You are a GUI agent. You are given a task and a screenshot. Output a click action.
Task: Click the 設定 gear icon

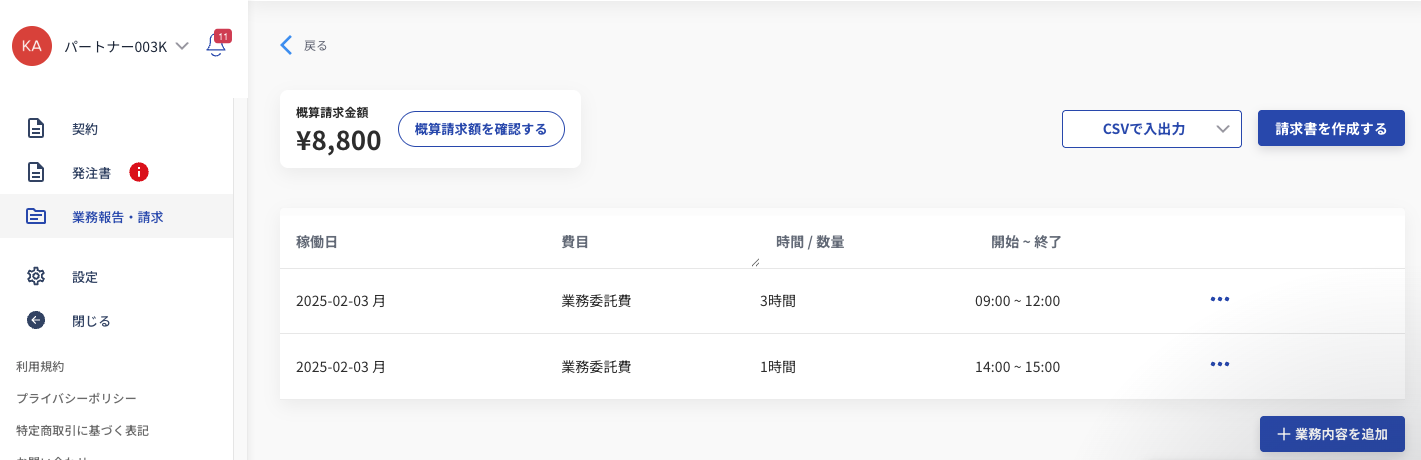(36, 276)
